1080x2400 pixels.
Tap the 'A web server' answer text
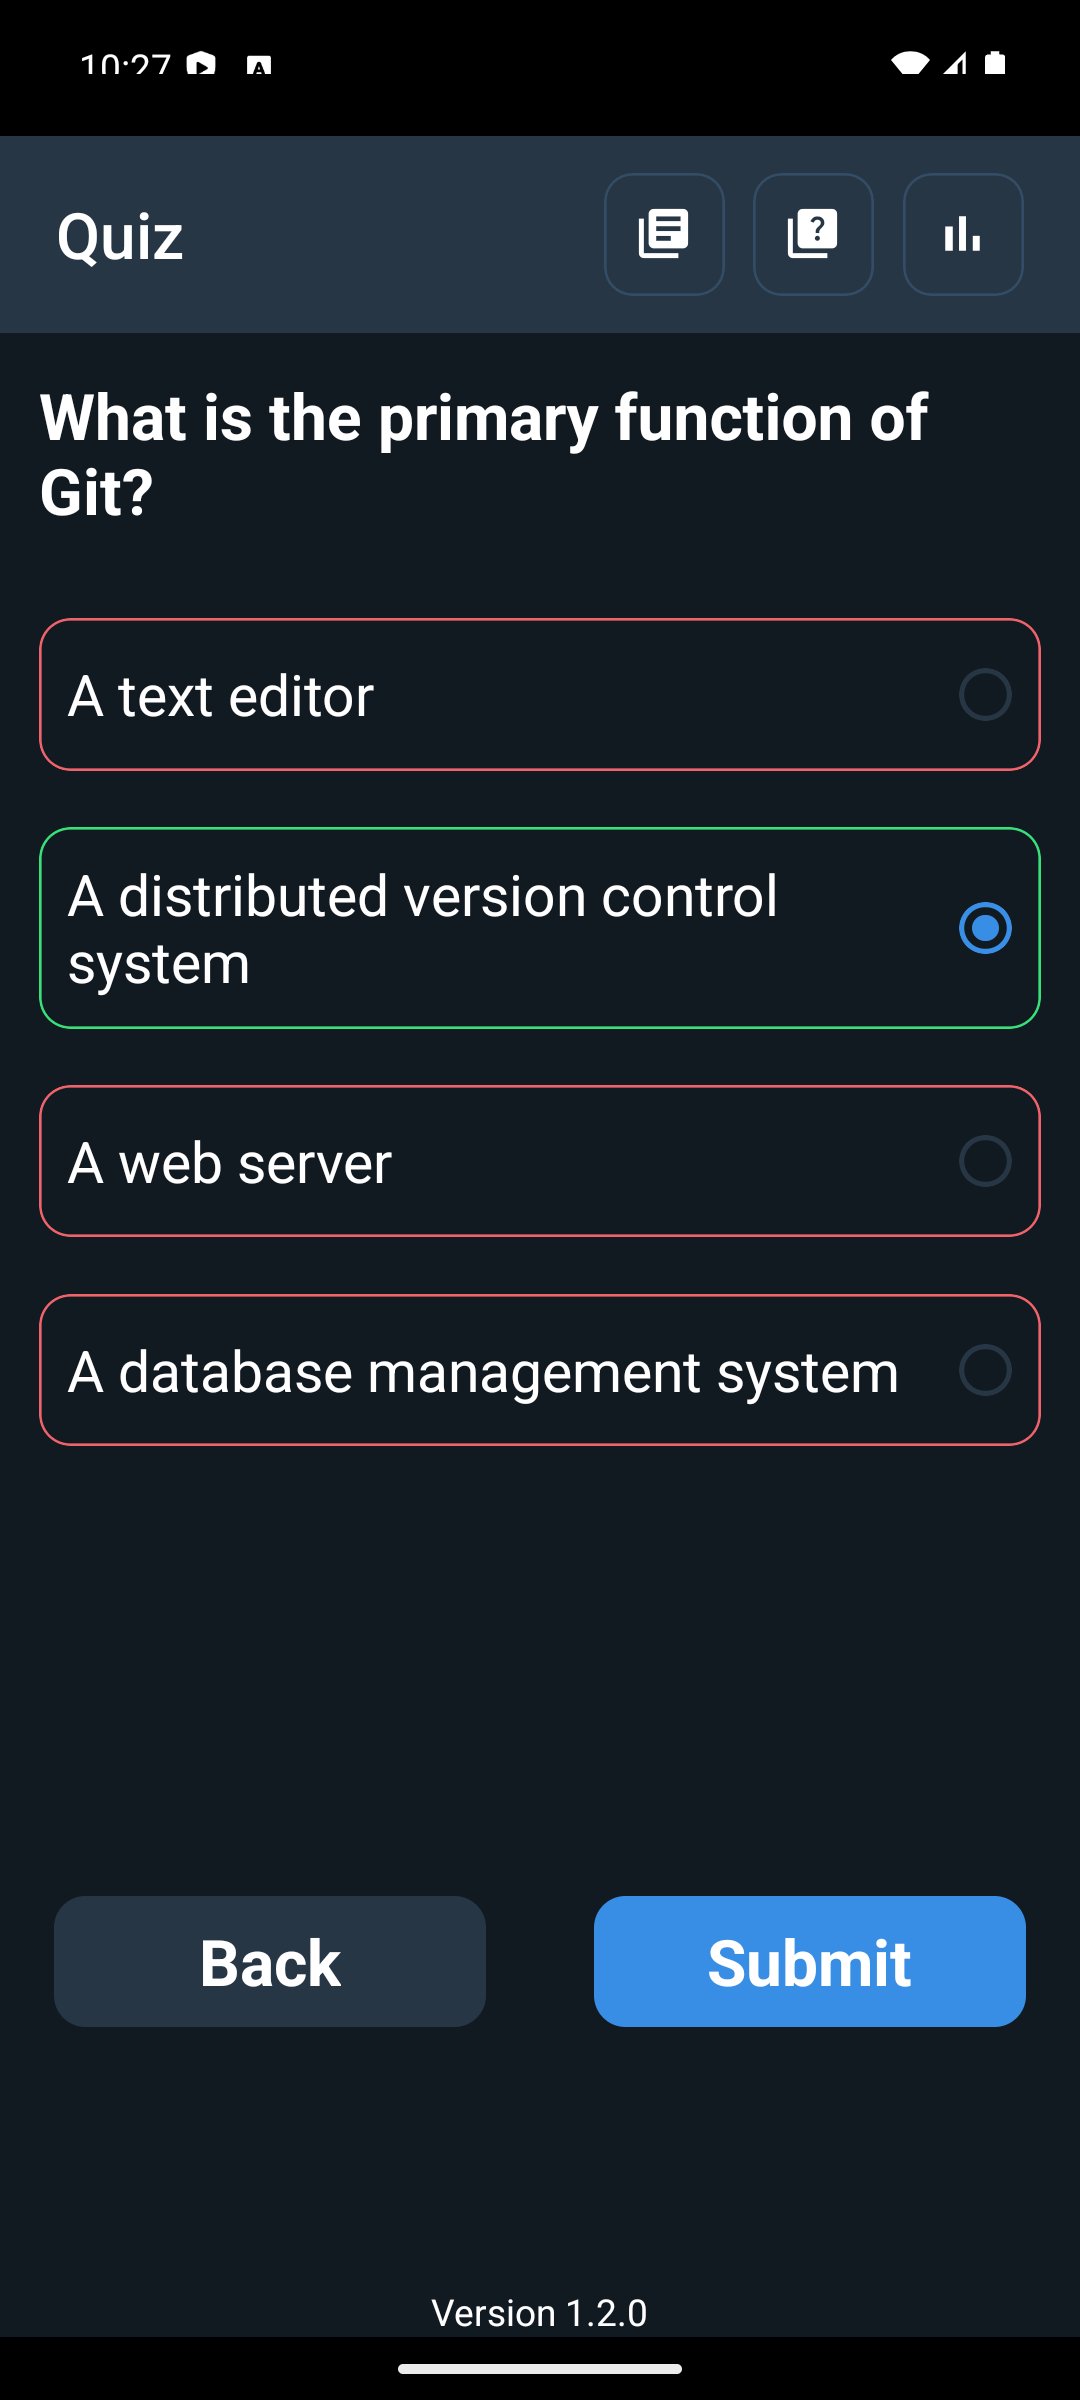coord(230,1163)
